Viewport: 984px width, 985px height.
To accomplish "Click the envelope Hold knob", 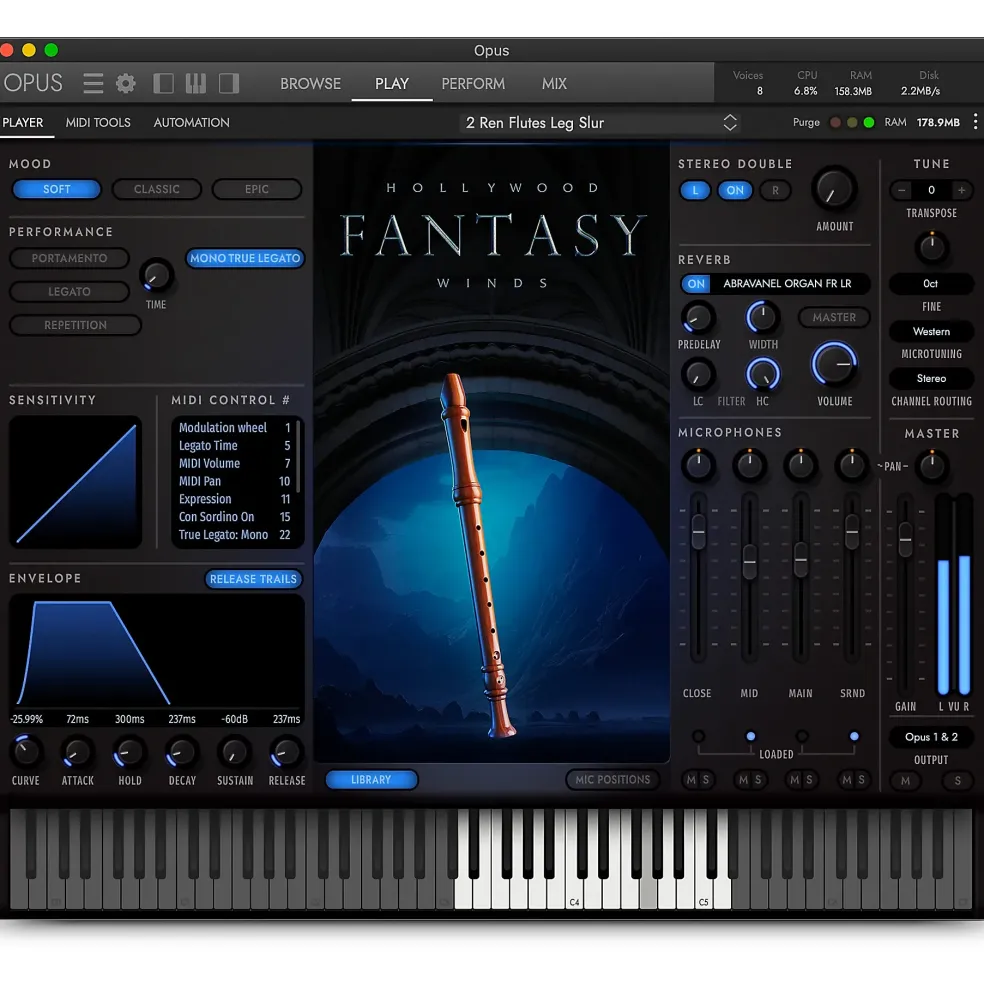I will pos(129,751).
